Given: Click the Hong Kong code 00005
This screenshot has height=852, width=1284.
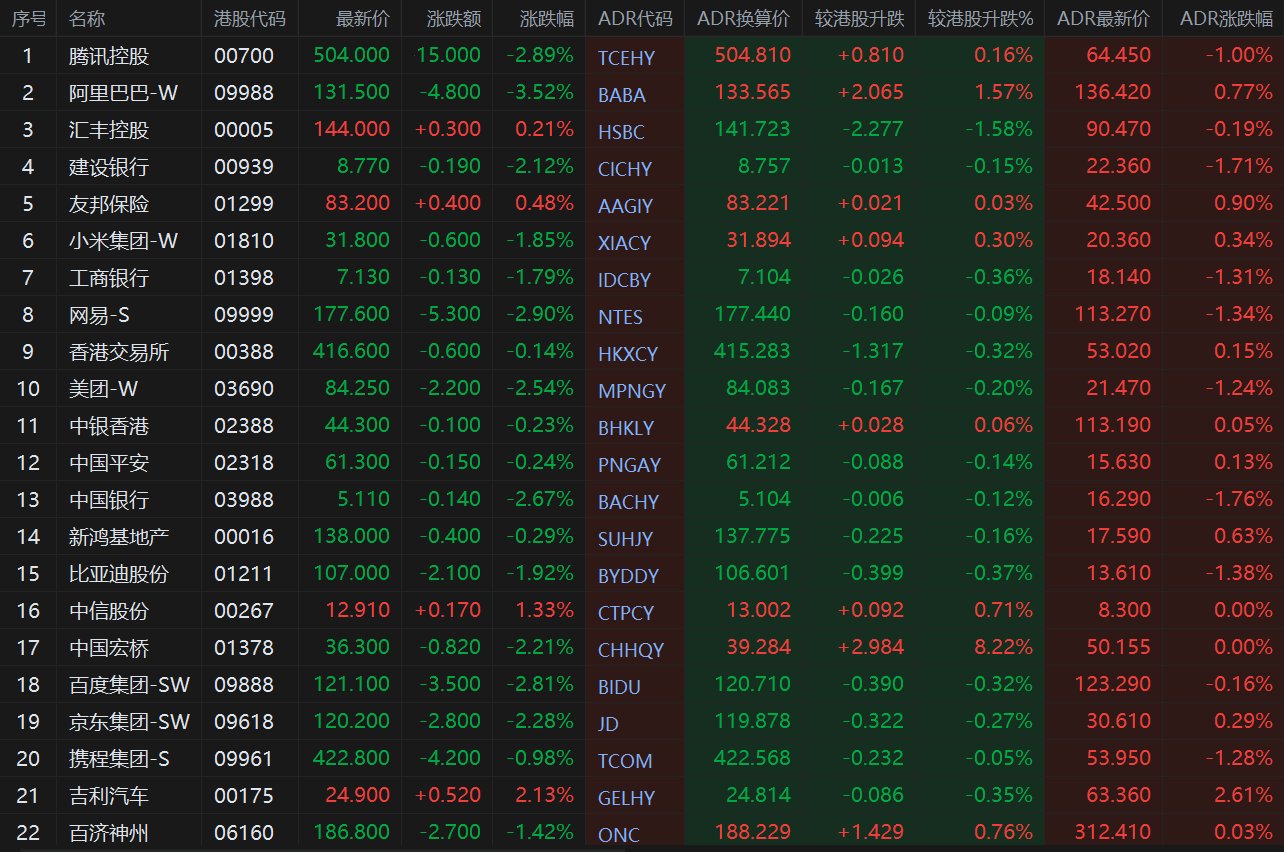Looking at the screenshot, I should point(244,129).
